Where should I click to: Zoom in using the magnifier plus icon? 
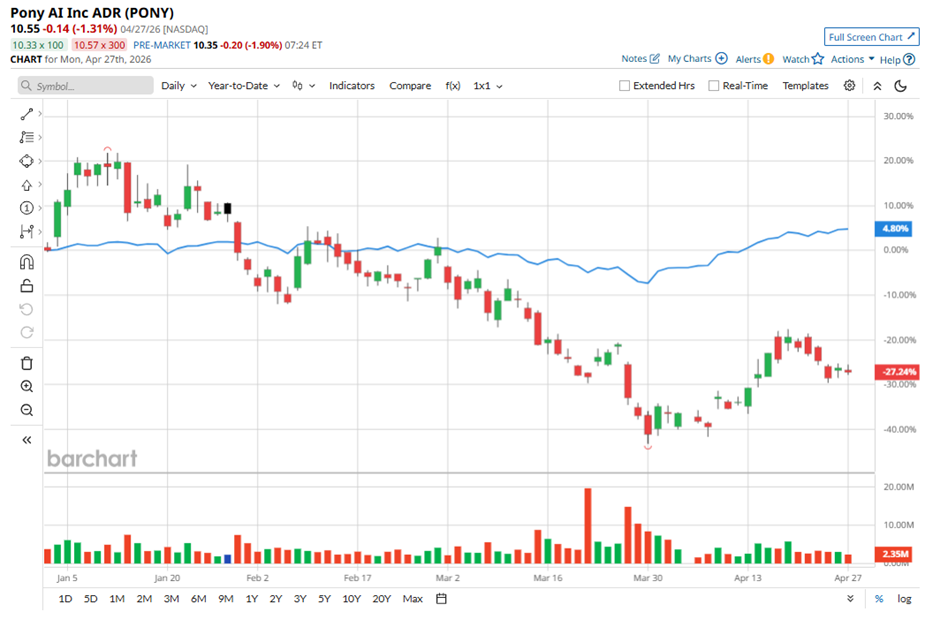[x=27, y=386]
